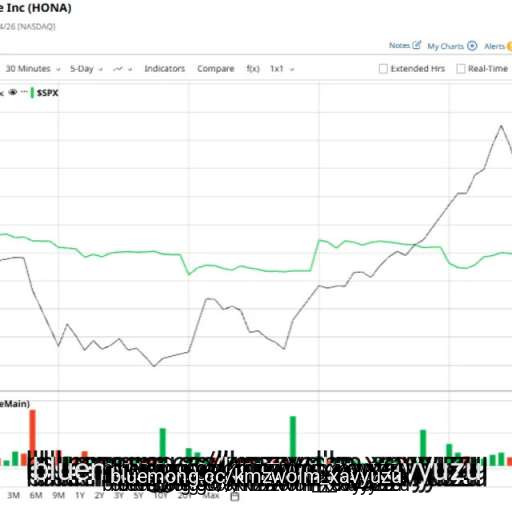Viewport: 512px width, 512px height.
Task: Open the Compare menu
Action: click(x=216, y=69)
